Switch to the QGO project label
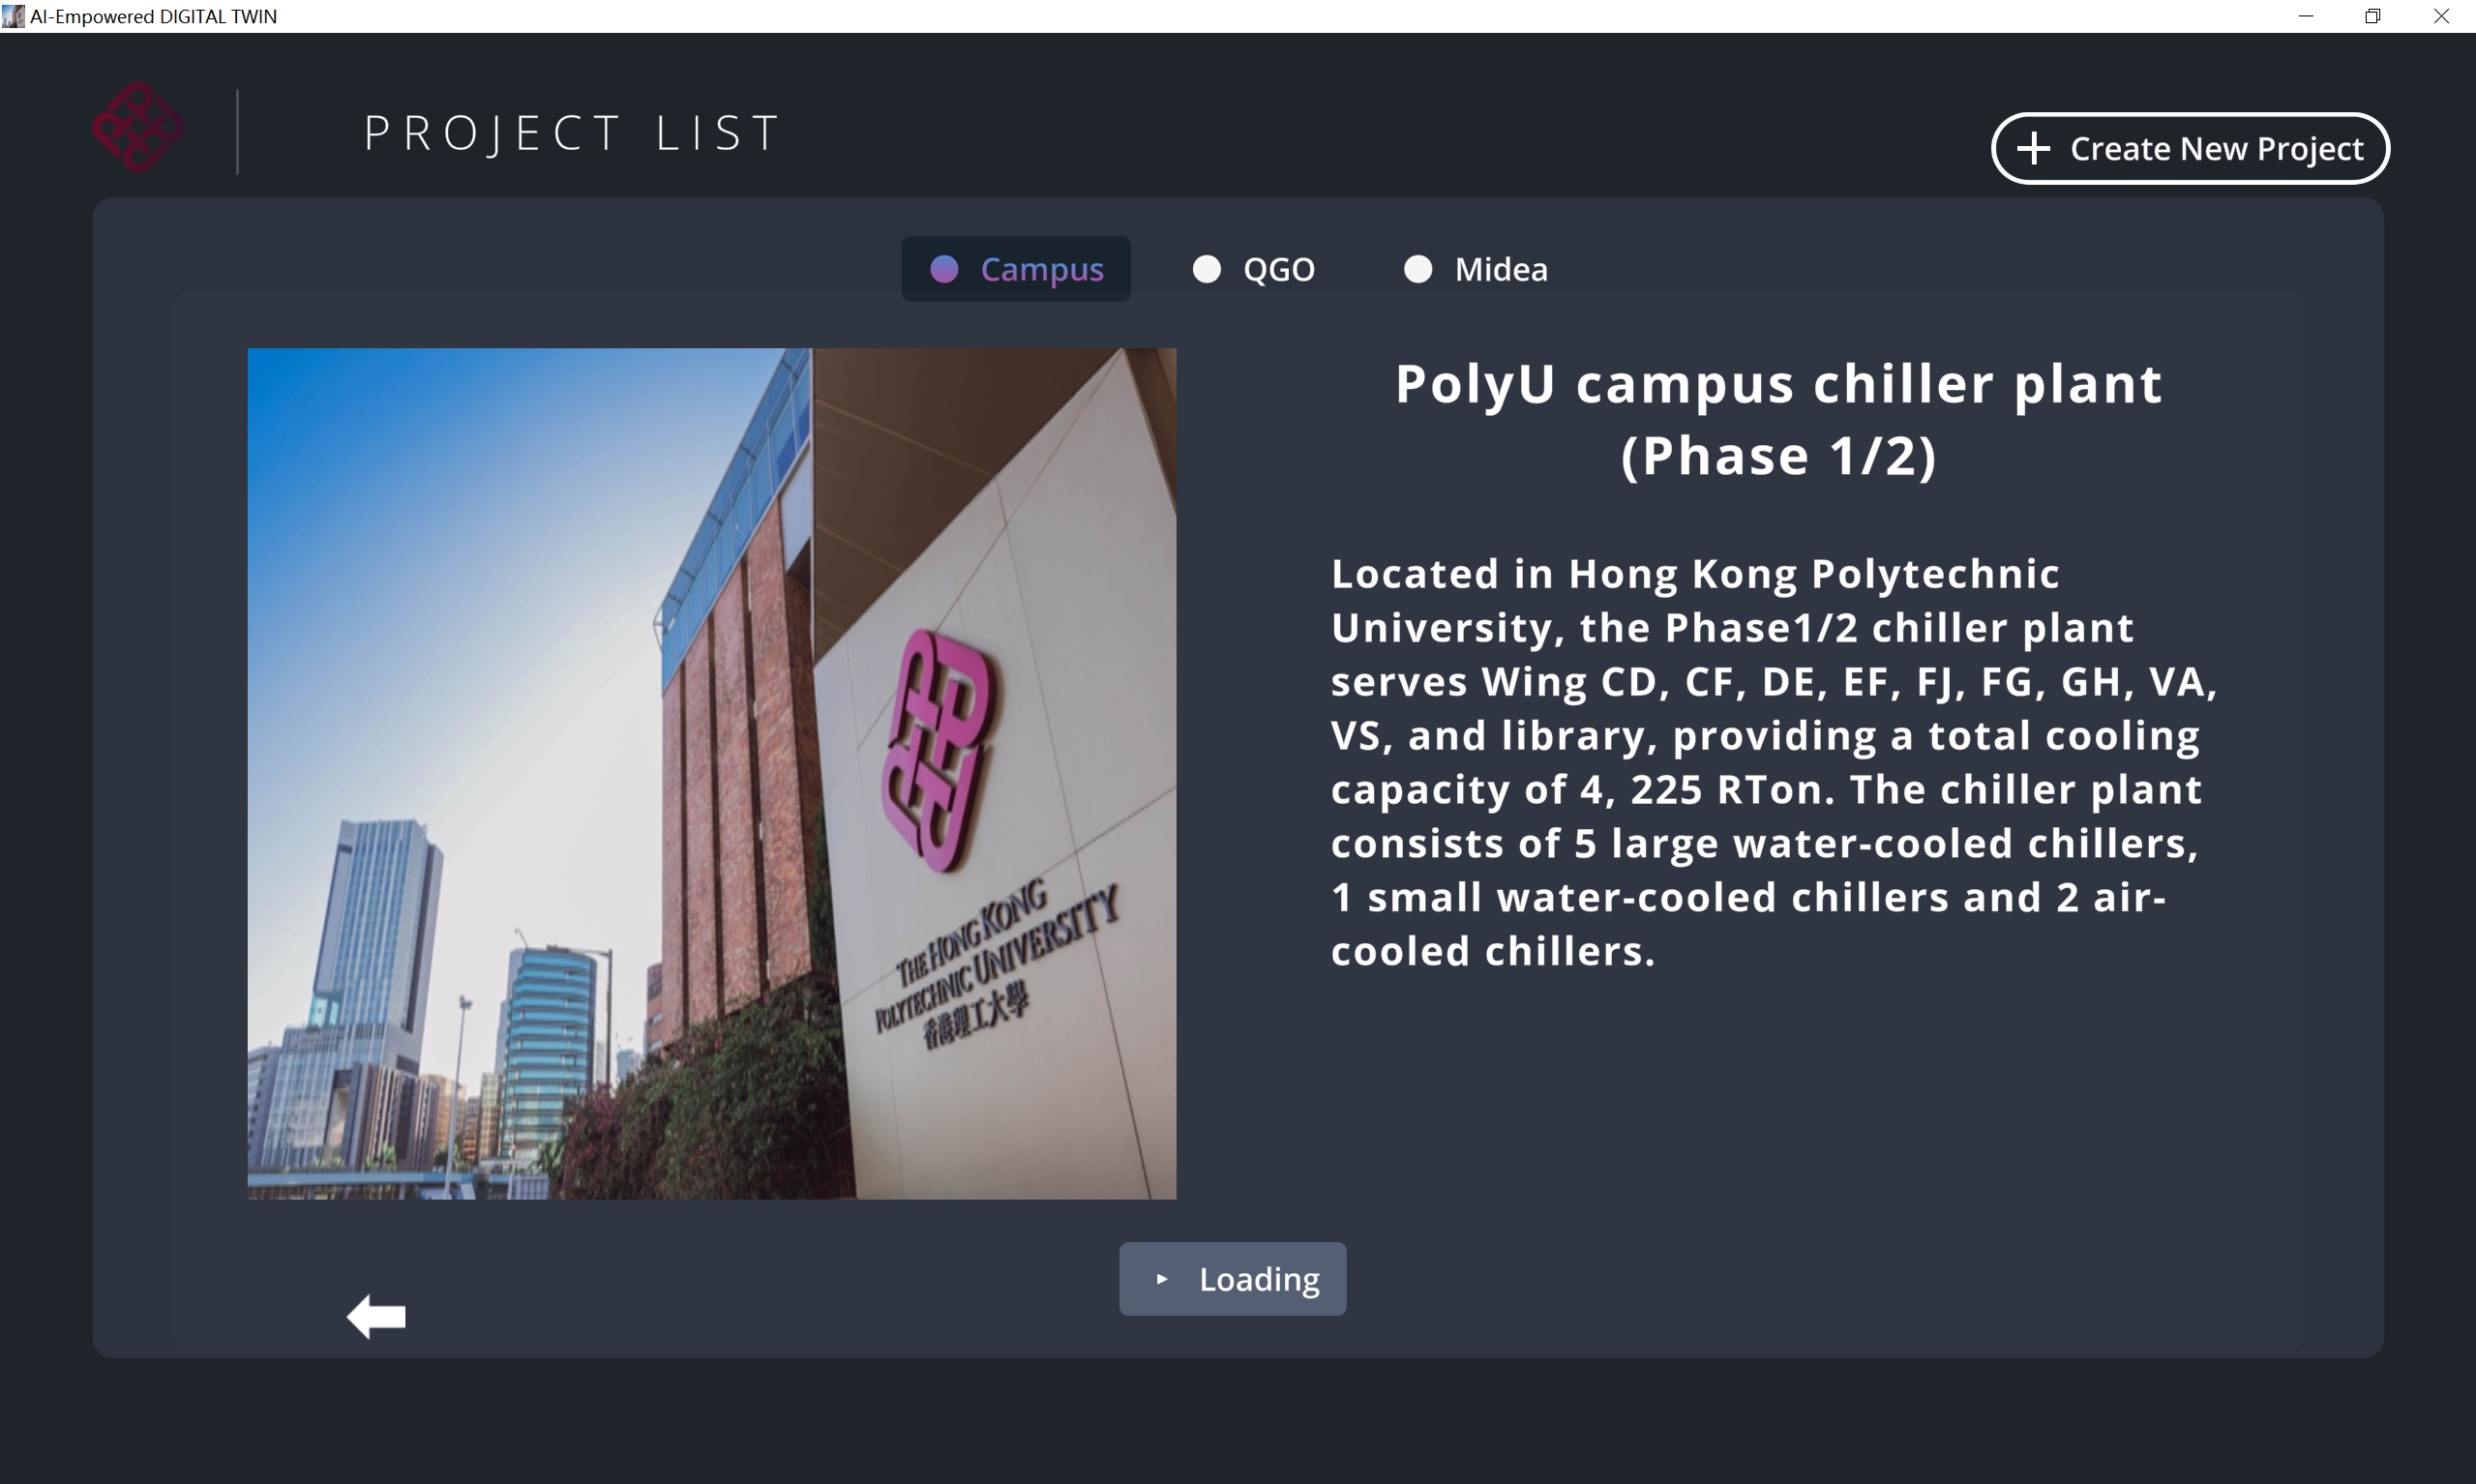This screenshot has height=1484, width=2476. click(x=1279, y=269)
